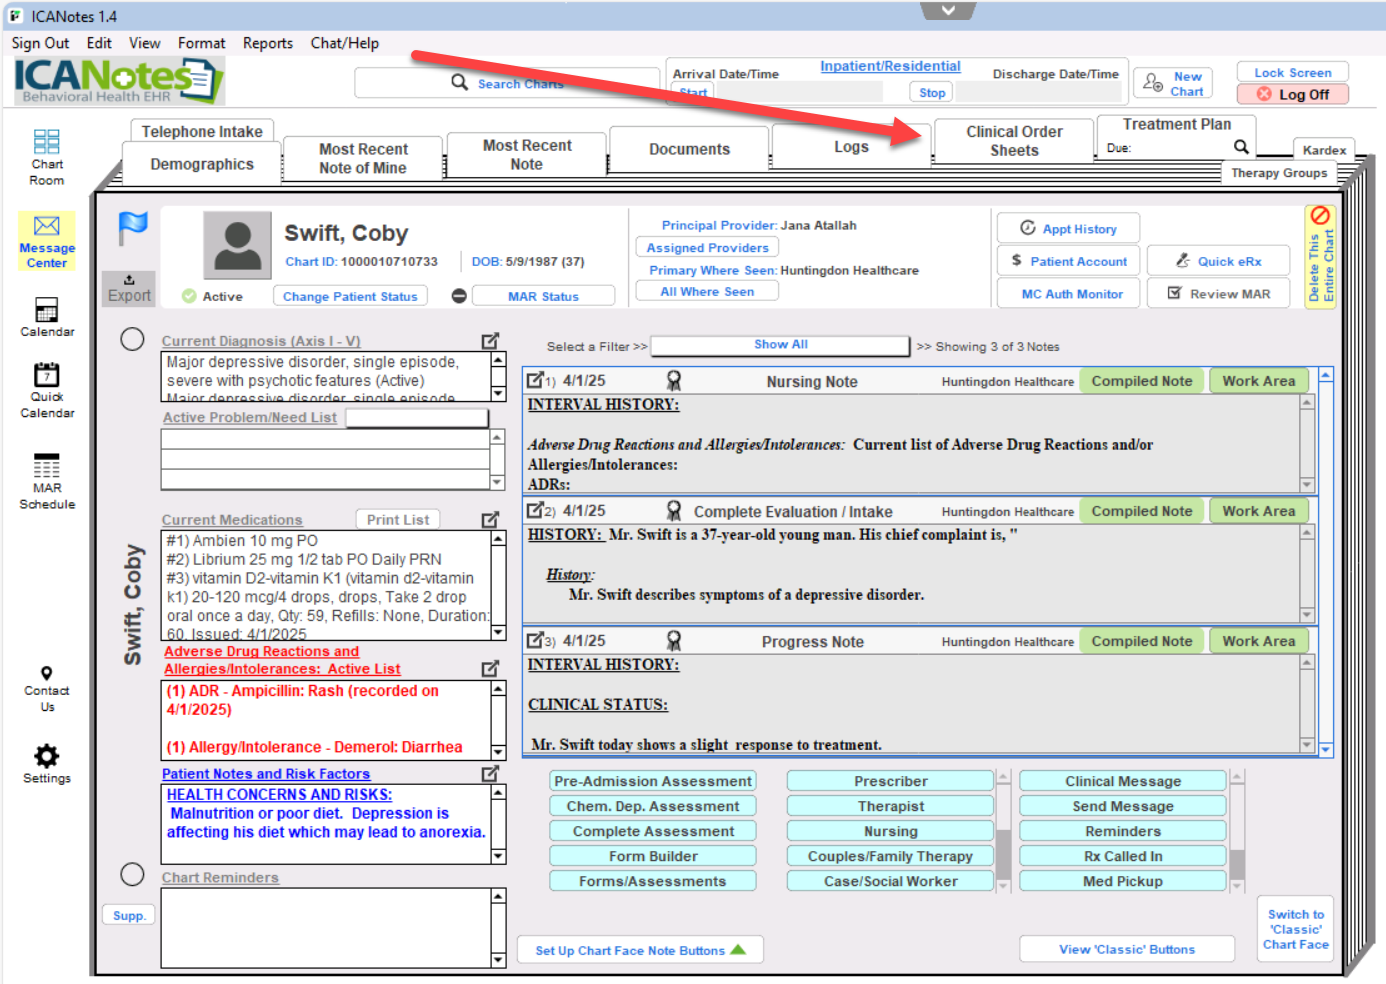Expand the collapsed top panel chevron
The height and width of the screenshot is (984, 1386).
(x=948, y=10)
